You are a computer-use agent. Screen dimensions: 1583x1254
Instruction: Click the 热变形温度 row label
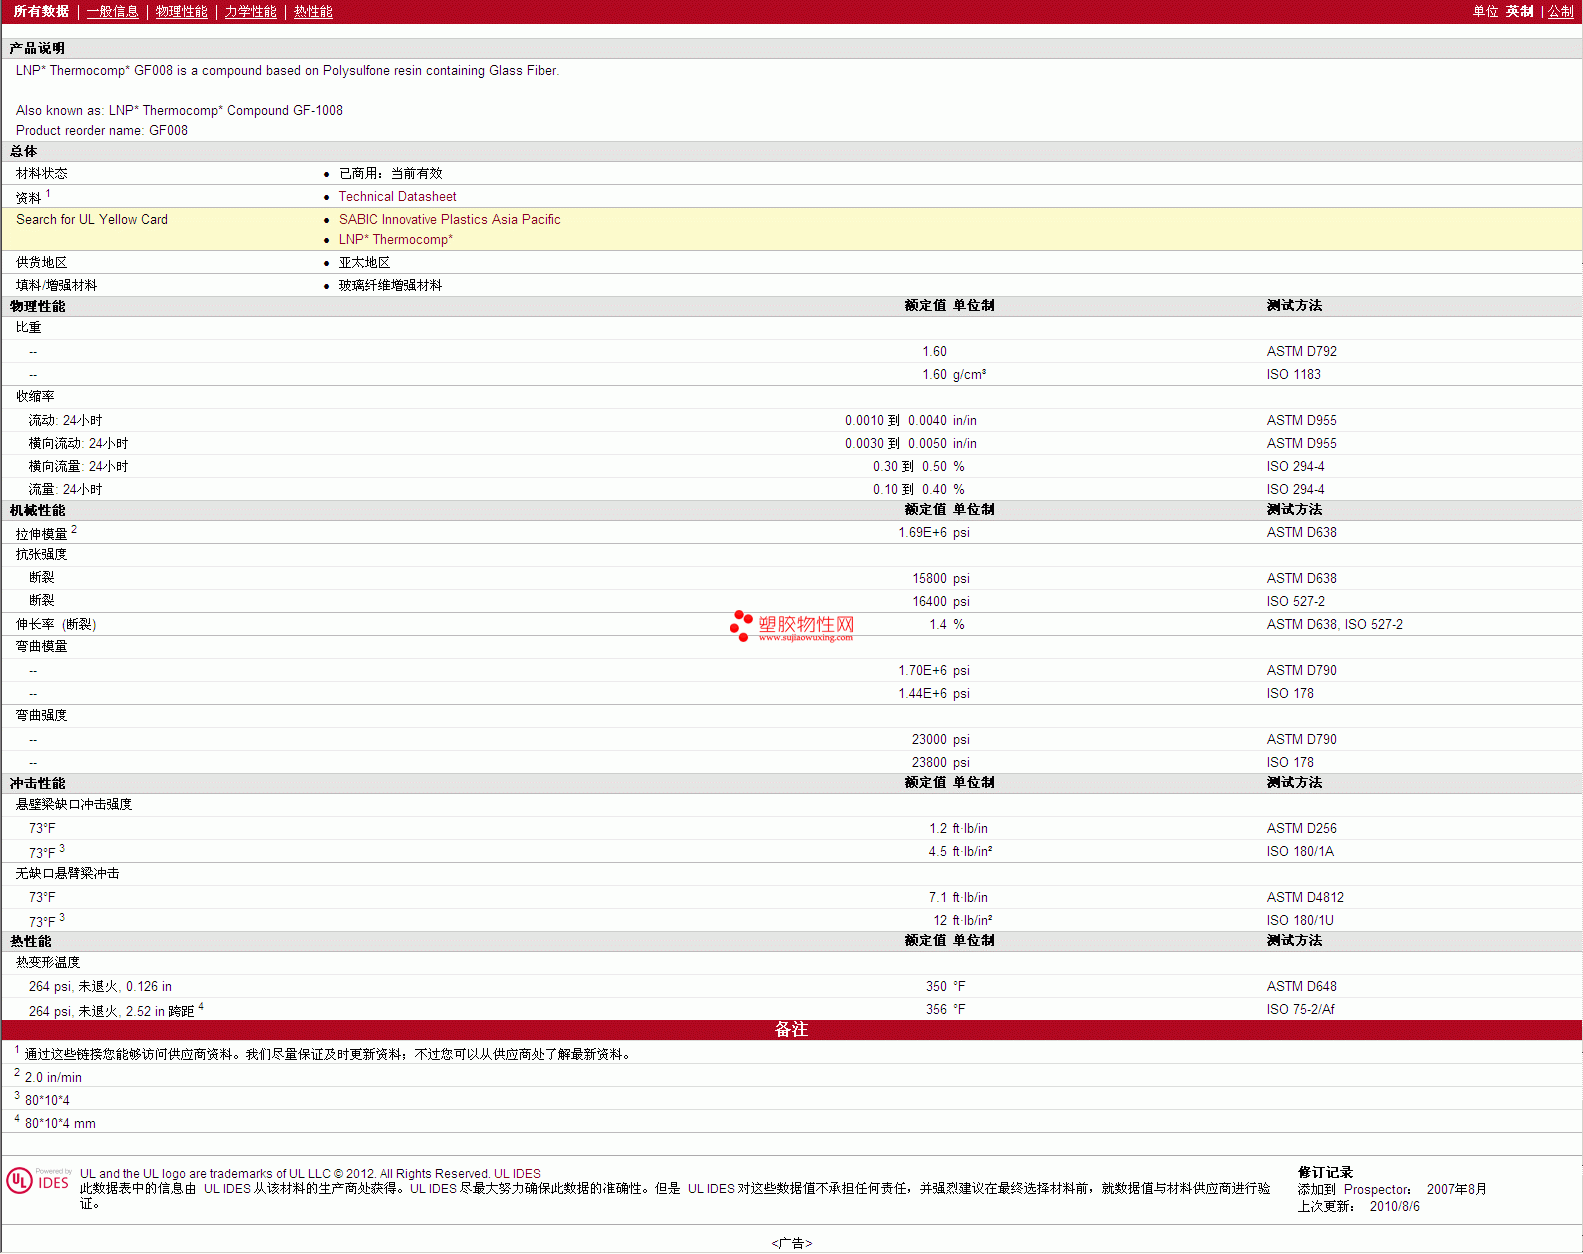click(48, 963)
